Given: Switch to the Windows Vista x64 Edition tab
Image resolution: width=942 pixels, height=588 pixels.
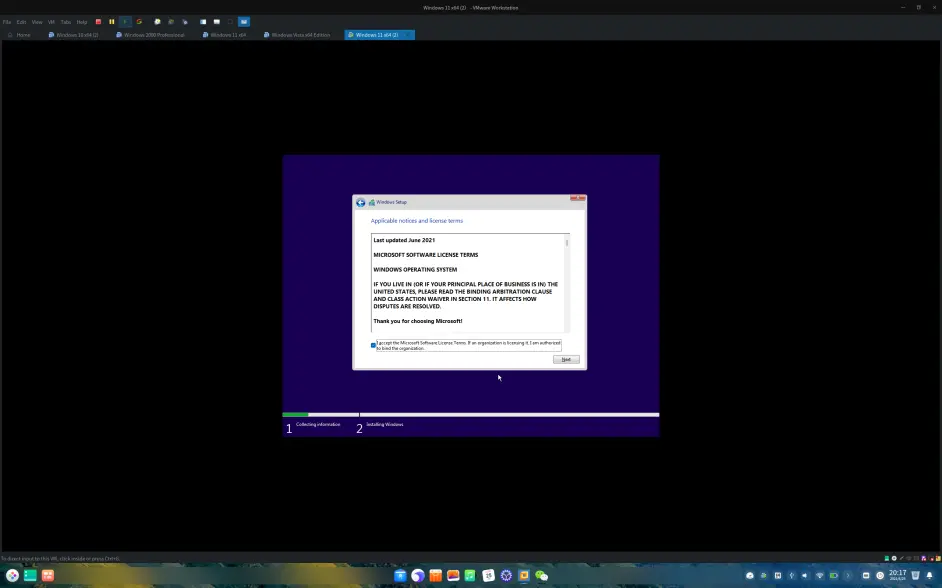Looking at the screenshot, I should tap(297, 35).
